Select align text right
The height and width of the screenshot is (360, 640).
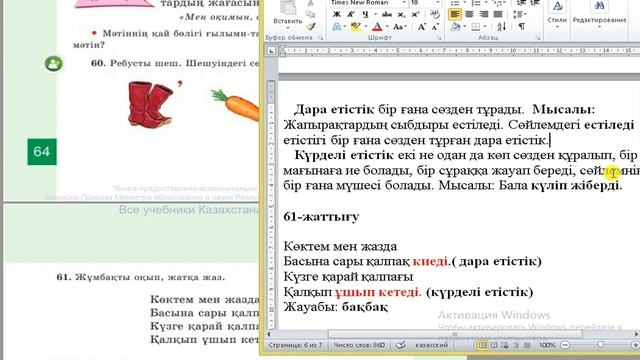(x=484, y=15)
